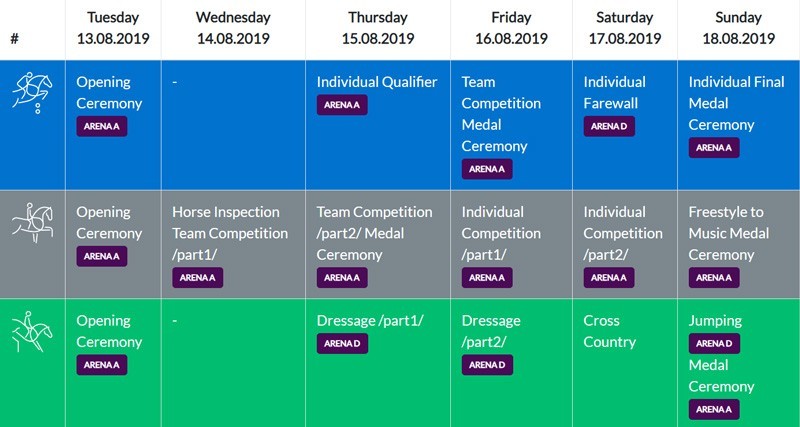Click Arena D badge under Individual Farewall
This screenshot has height=427, width=800.
pos(609,126)
